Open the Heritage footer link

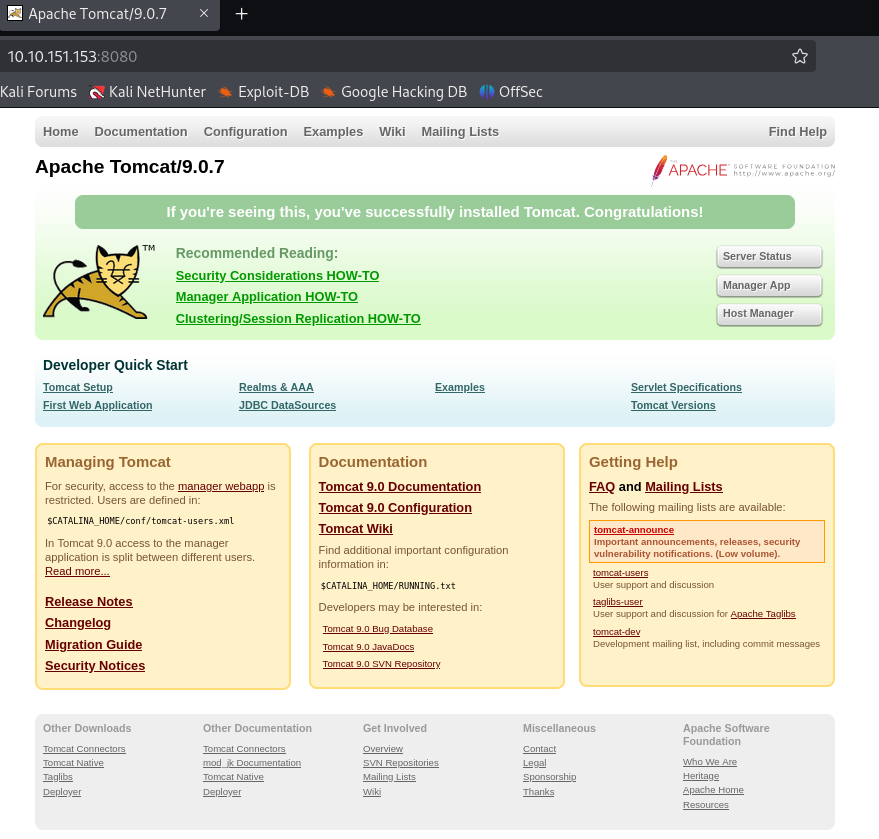click(701, 776)
